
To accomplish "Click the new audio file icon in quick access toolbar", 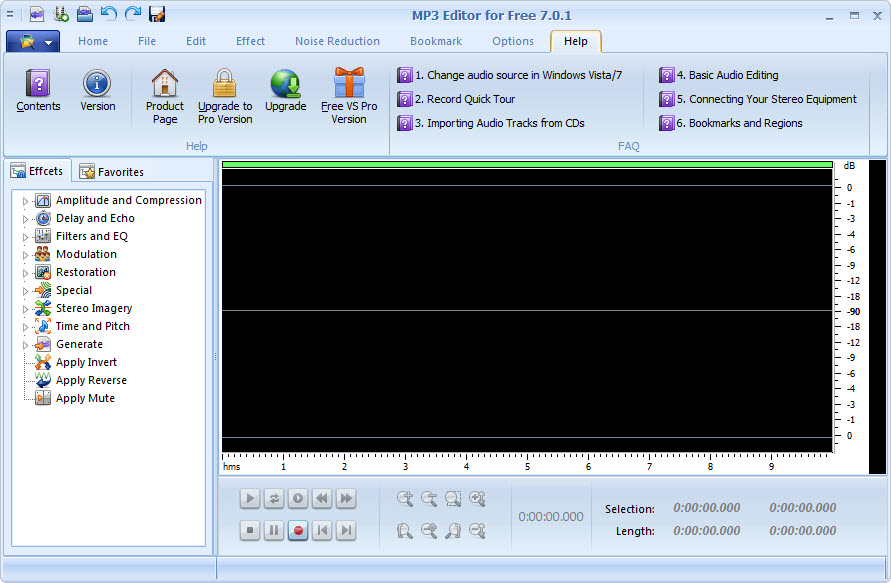I will [x=37, y=14].
